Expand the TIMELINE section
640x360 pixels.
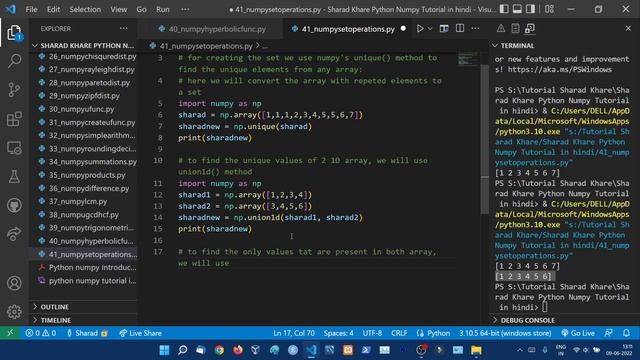[x=83, y=320]
